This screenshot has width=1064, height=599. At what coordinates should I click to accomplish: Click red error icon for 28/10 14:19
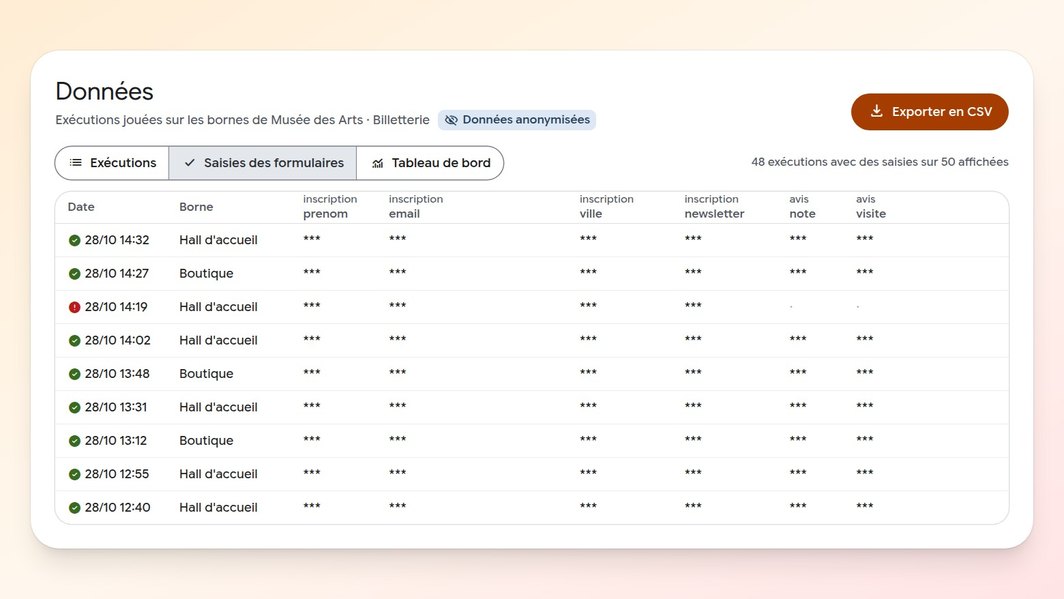(x=75, y=307)
